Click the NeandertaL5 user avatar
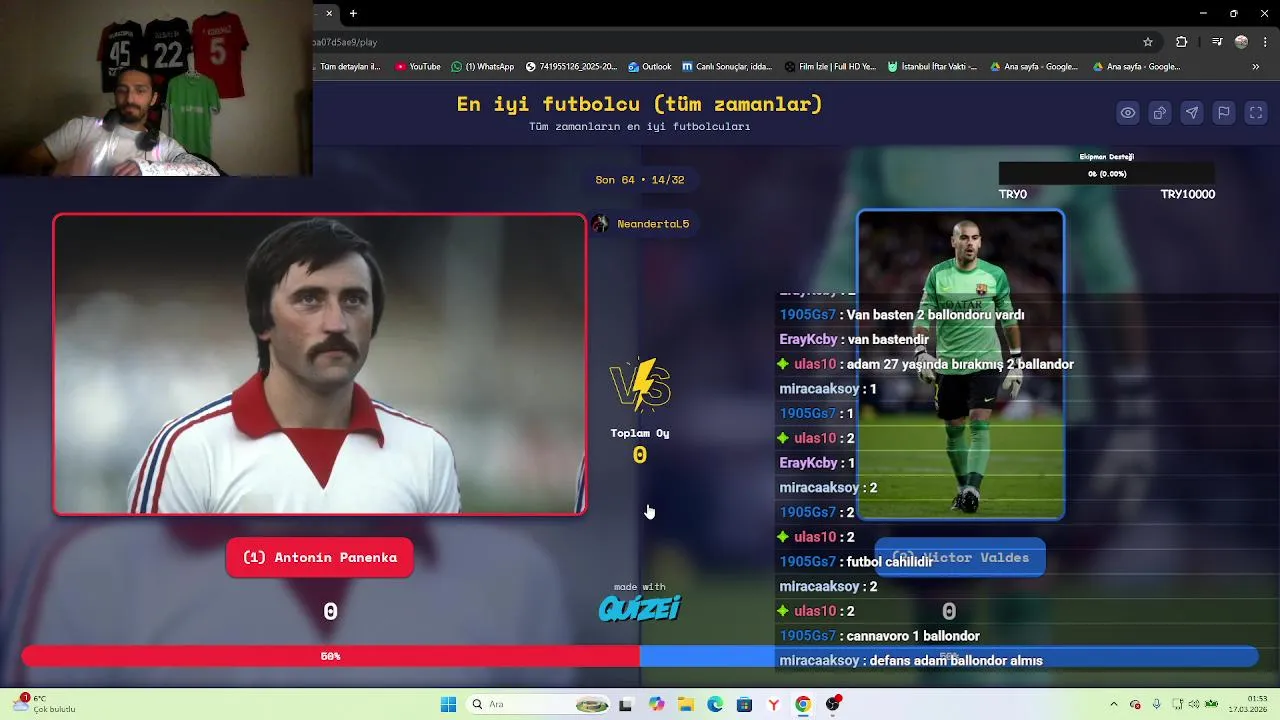 pyautogui.click(x=600, y=224)
